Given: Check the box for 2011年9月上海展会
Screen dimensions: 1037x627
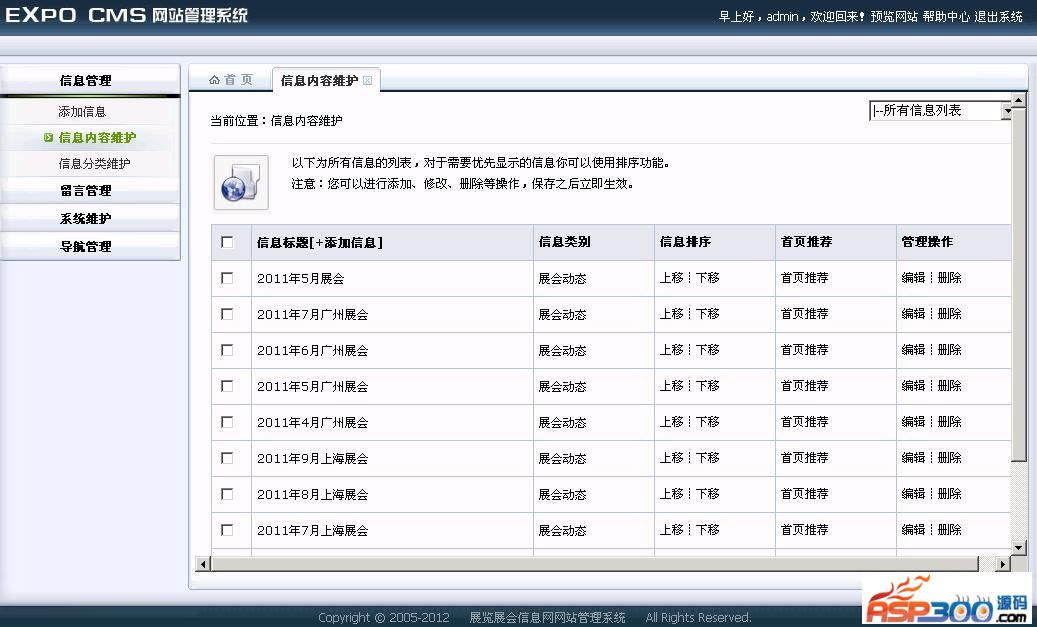Looking at the screenshot, I should pos(227,458).
